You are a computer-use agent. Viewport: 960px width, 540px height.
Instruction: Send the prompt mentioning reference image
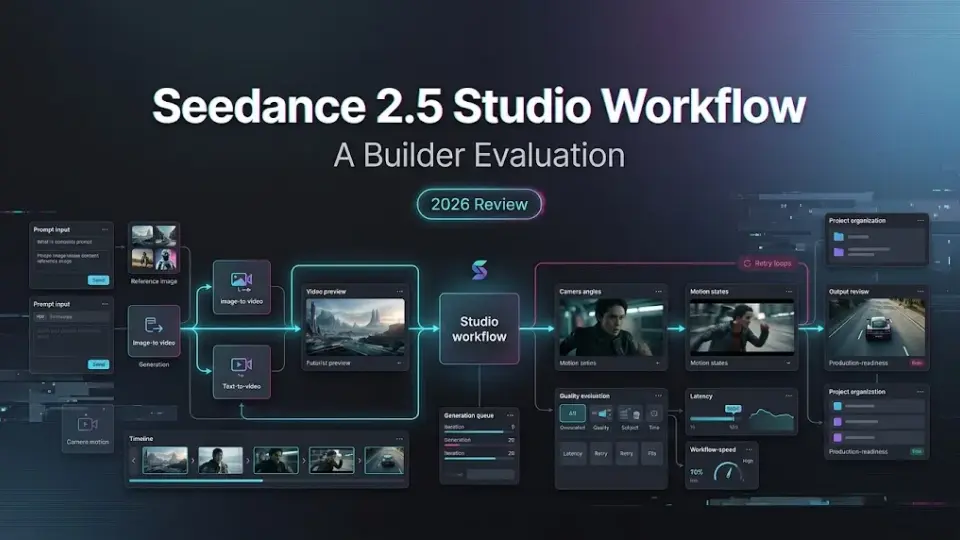click(x=98, y=280)
